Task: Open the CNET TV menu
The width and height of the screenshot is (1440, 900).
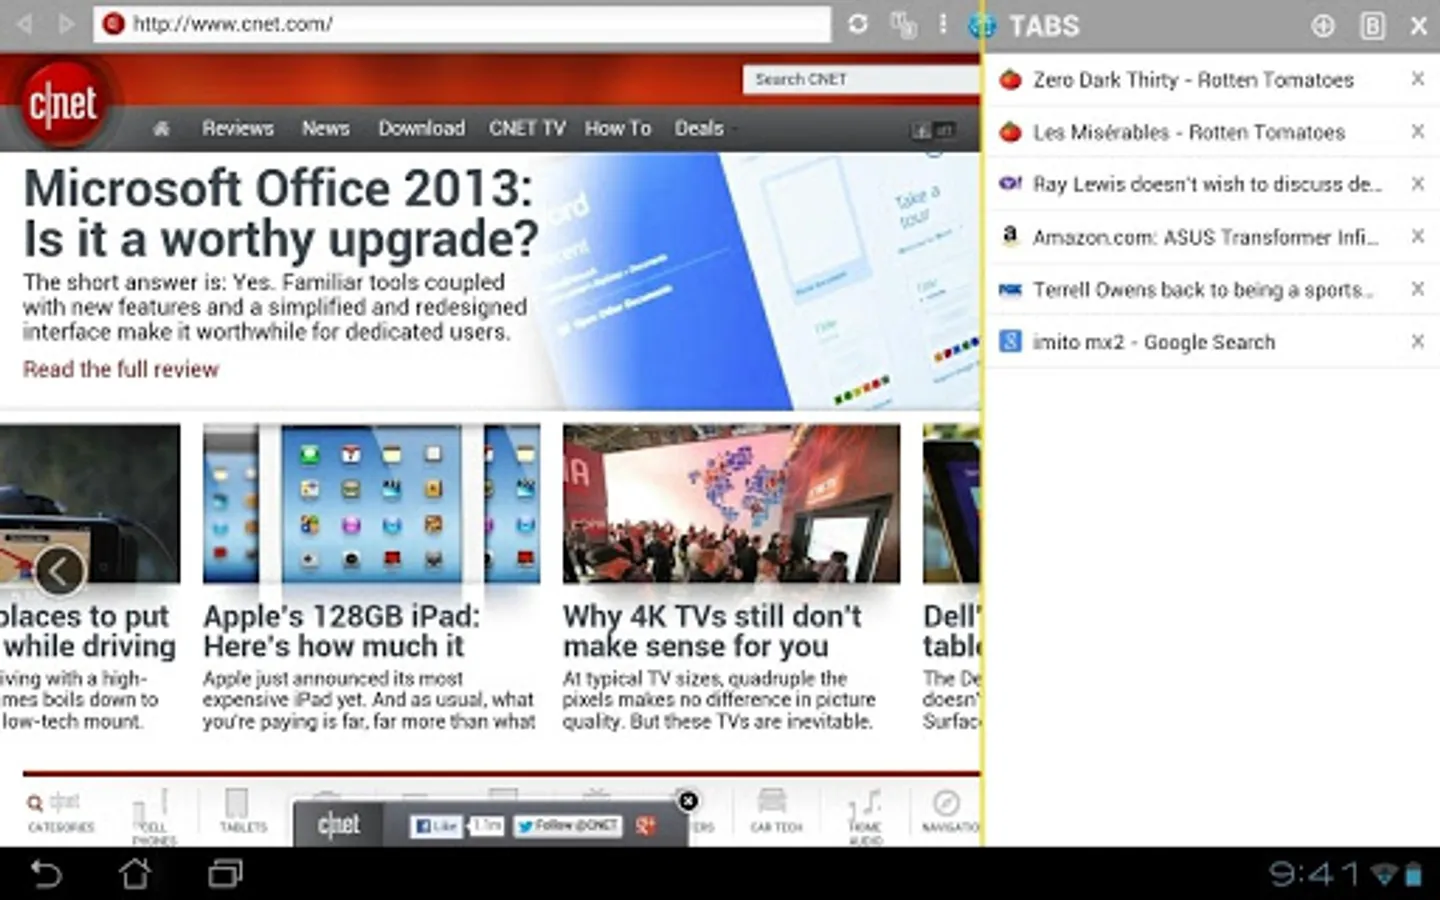Action: [x=527, y=128]
